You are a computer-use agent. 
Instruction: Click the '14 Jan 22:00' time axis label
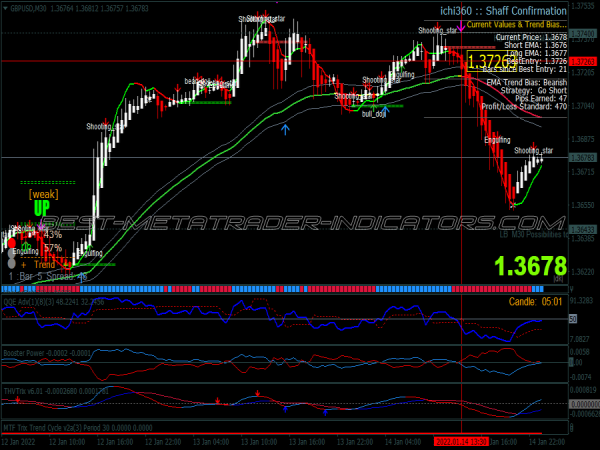tap(547, 442)
